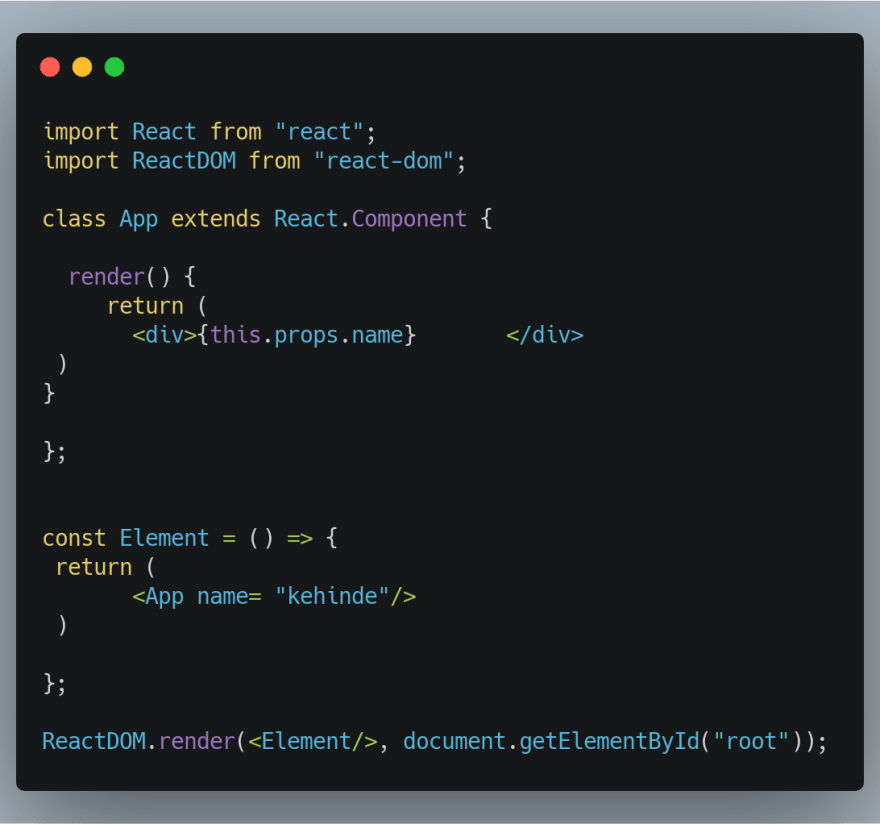Click the "kehinde" string value
Image resolution: width=880 pixels, height=824 pixels.
coord(332,596)
